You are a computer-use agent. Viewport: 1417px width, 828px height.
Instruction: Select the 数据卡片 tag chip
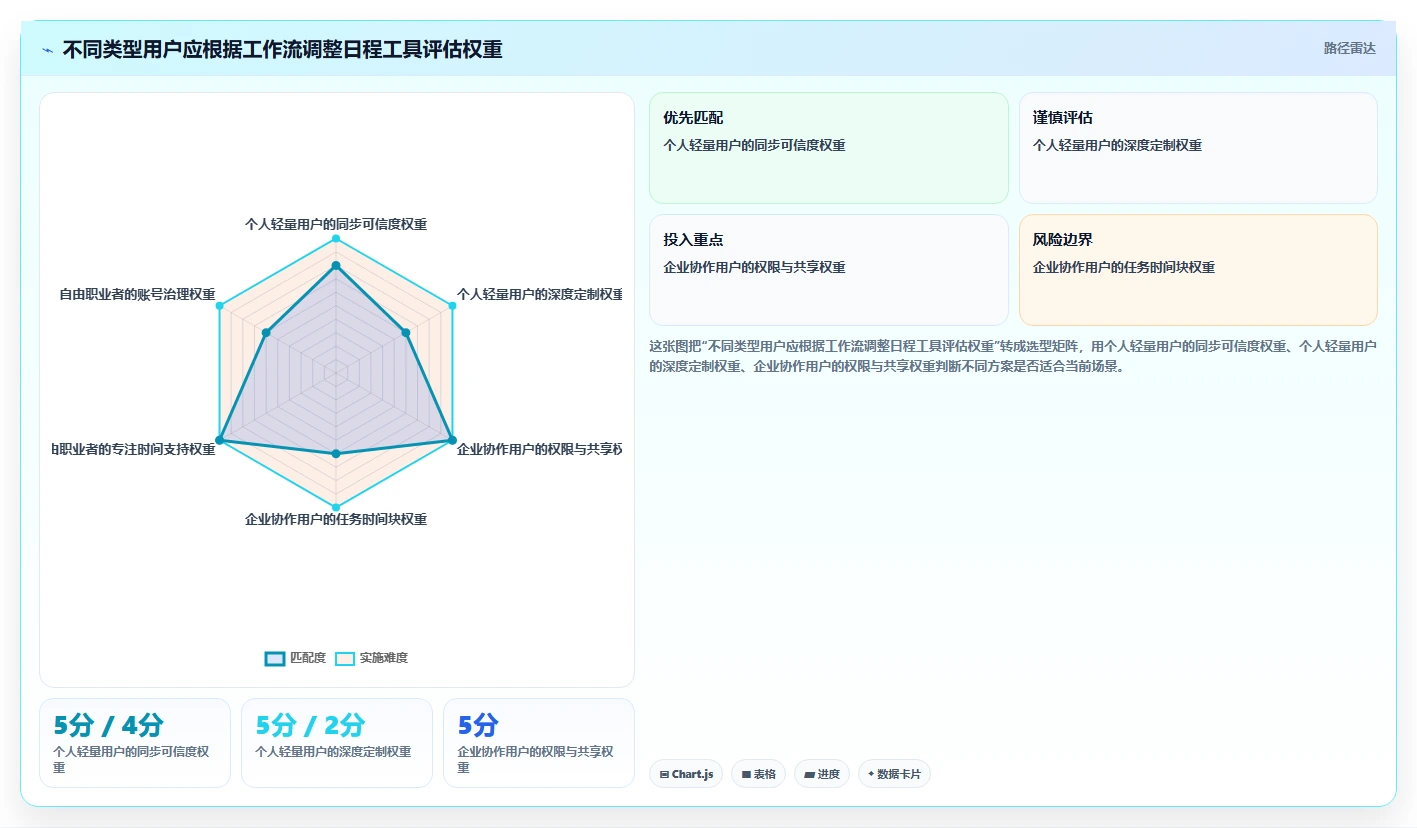(894, 774)
